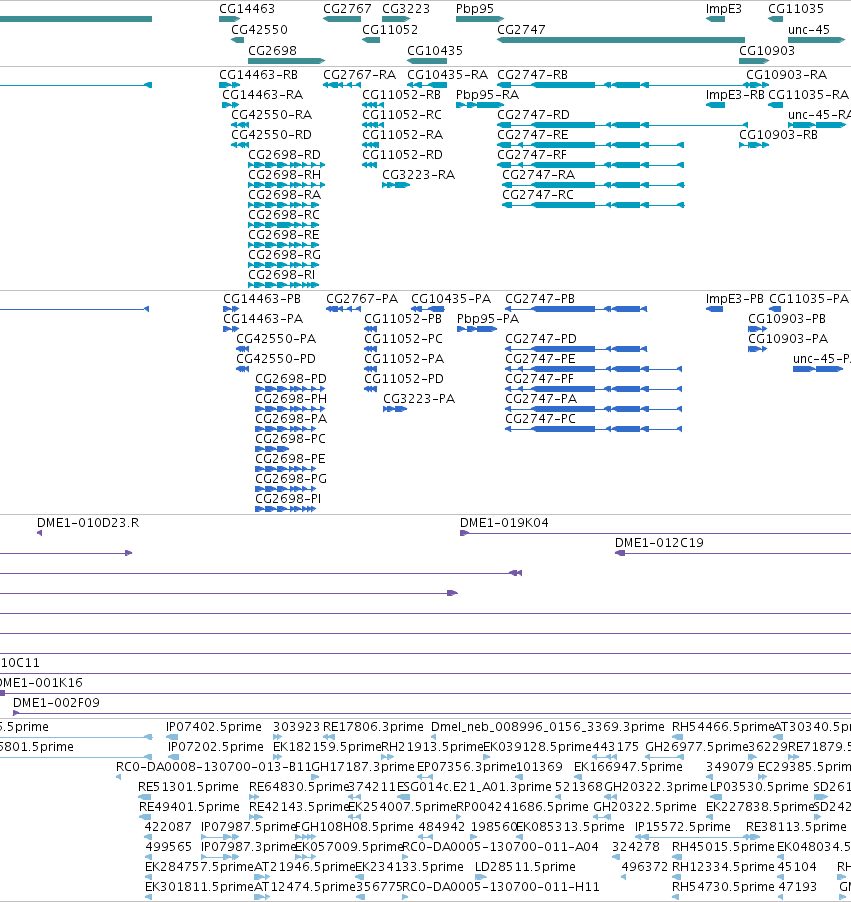The width and height of the screenshot is (851, 902).
Task: Select the ImpE3 gene name in gene track
Action: (x=723, y=9)
